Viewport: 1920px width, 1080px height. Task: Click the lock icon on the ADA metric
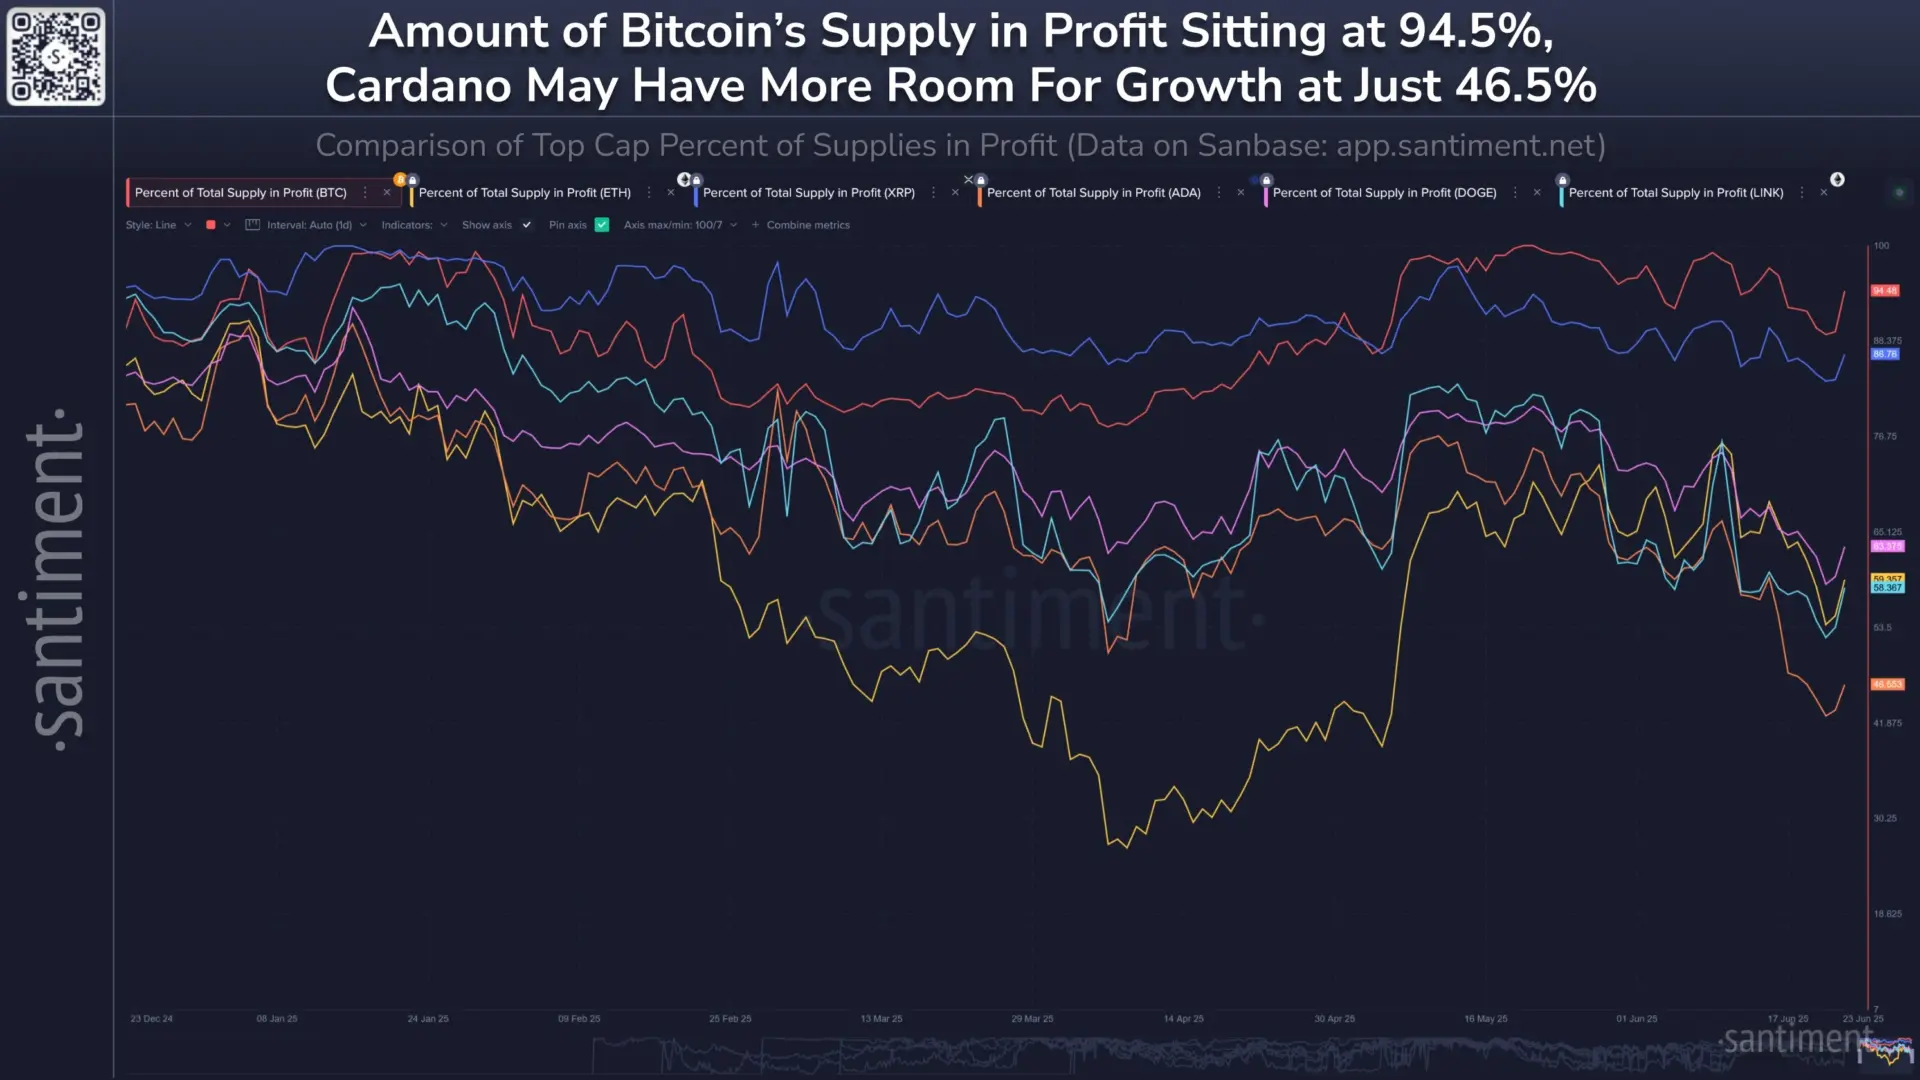(x=981, y=179)
